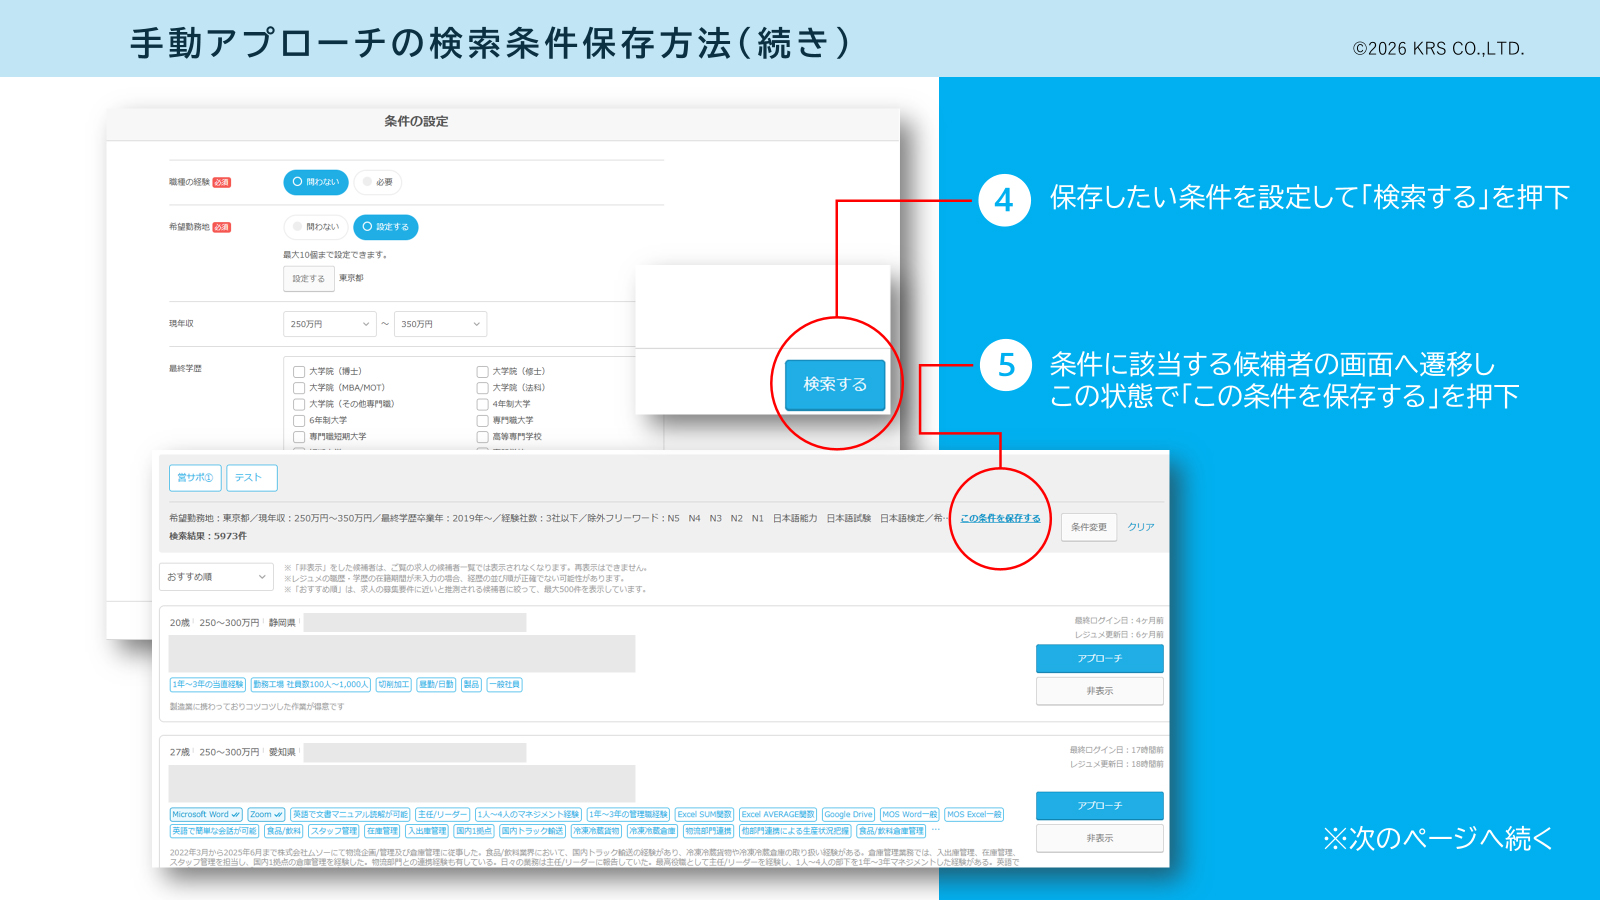This screenshot has width=1600, height=900.
Task: Open the 250万円 minimum salary dropdown
Action: coord(329,324)
